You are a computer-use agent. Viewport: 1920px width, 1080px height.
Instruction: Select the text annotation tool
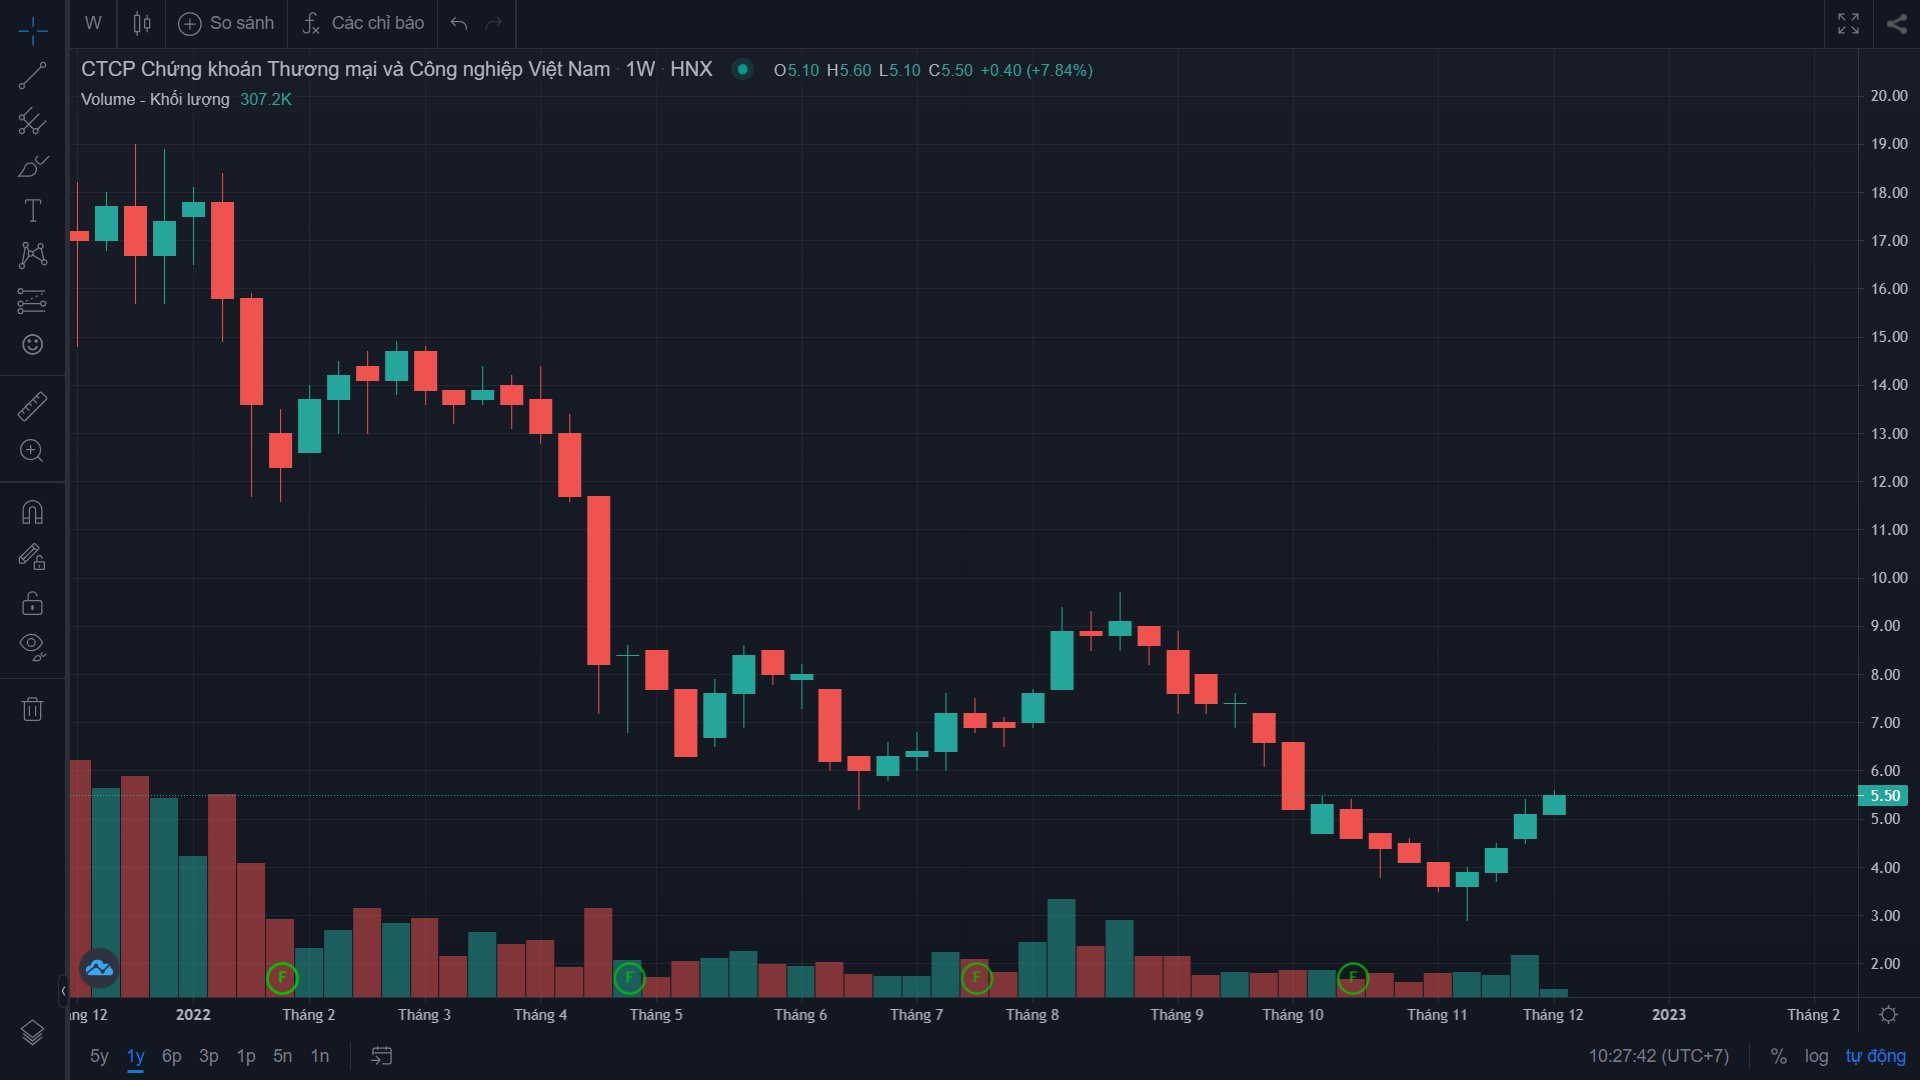tap(32, 210)
